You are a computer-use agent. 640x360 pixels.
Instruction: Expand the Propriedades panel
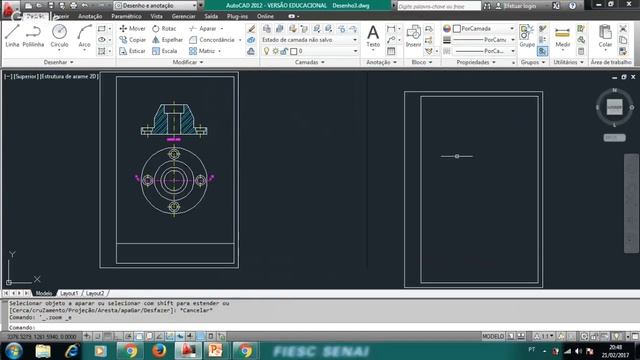[476, 62]
